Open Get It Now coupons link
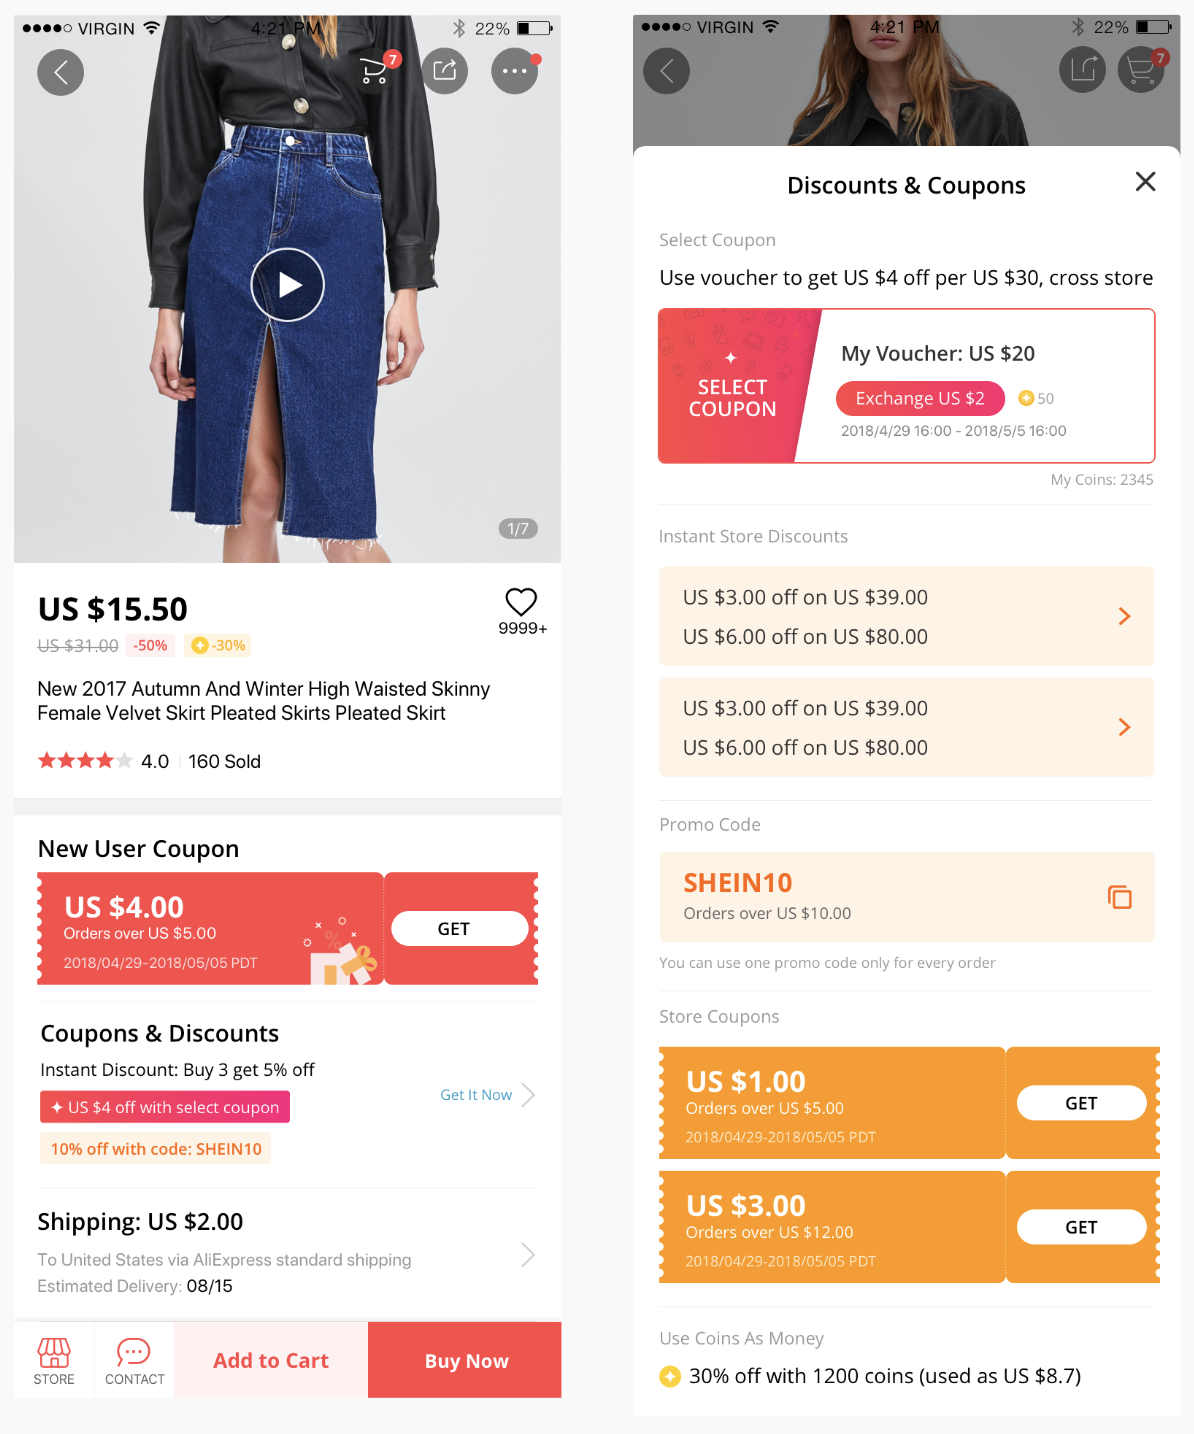1194x1434 pixels. point(487,1095)
